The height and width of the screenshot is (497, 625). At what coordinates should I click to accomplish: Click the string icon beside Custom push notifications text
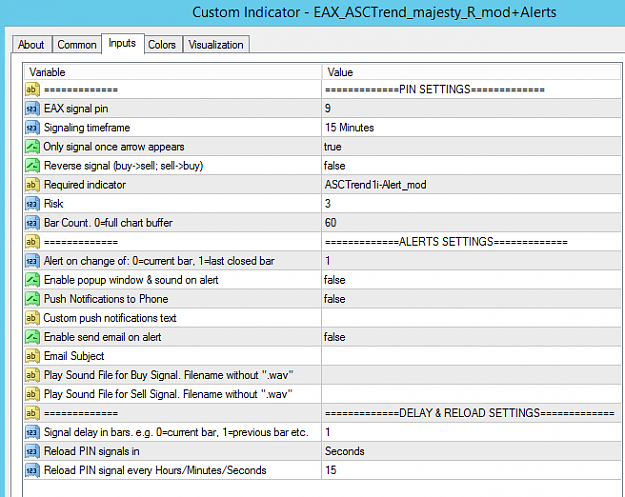pyautogui.click(x=32, y=318)
